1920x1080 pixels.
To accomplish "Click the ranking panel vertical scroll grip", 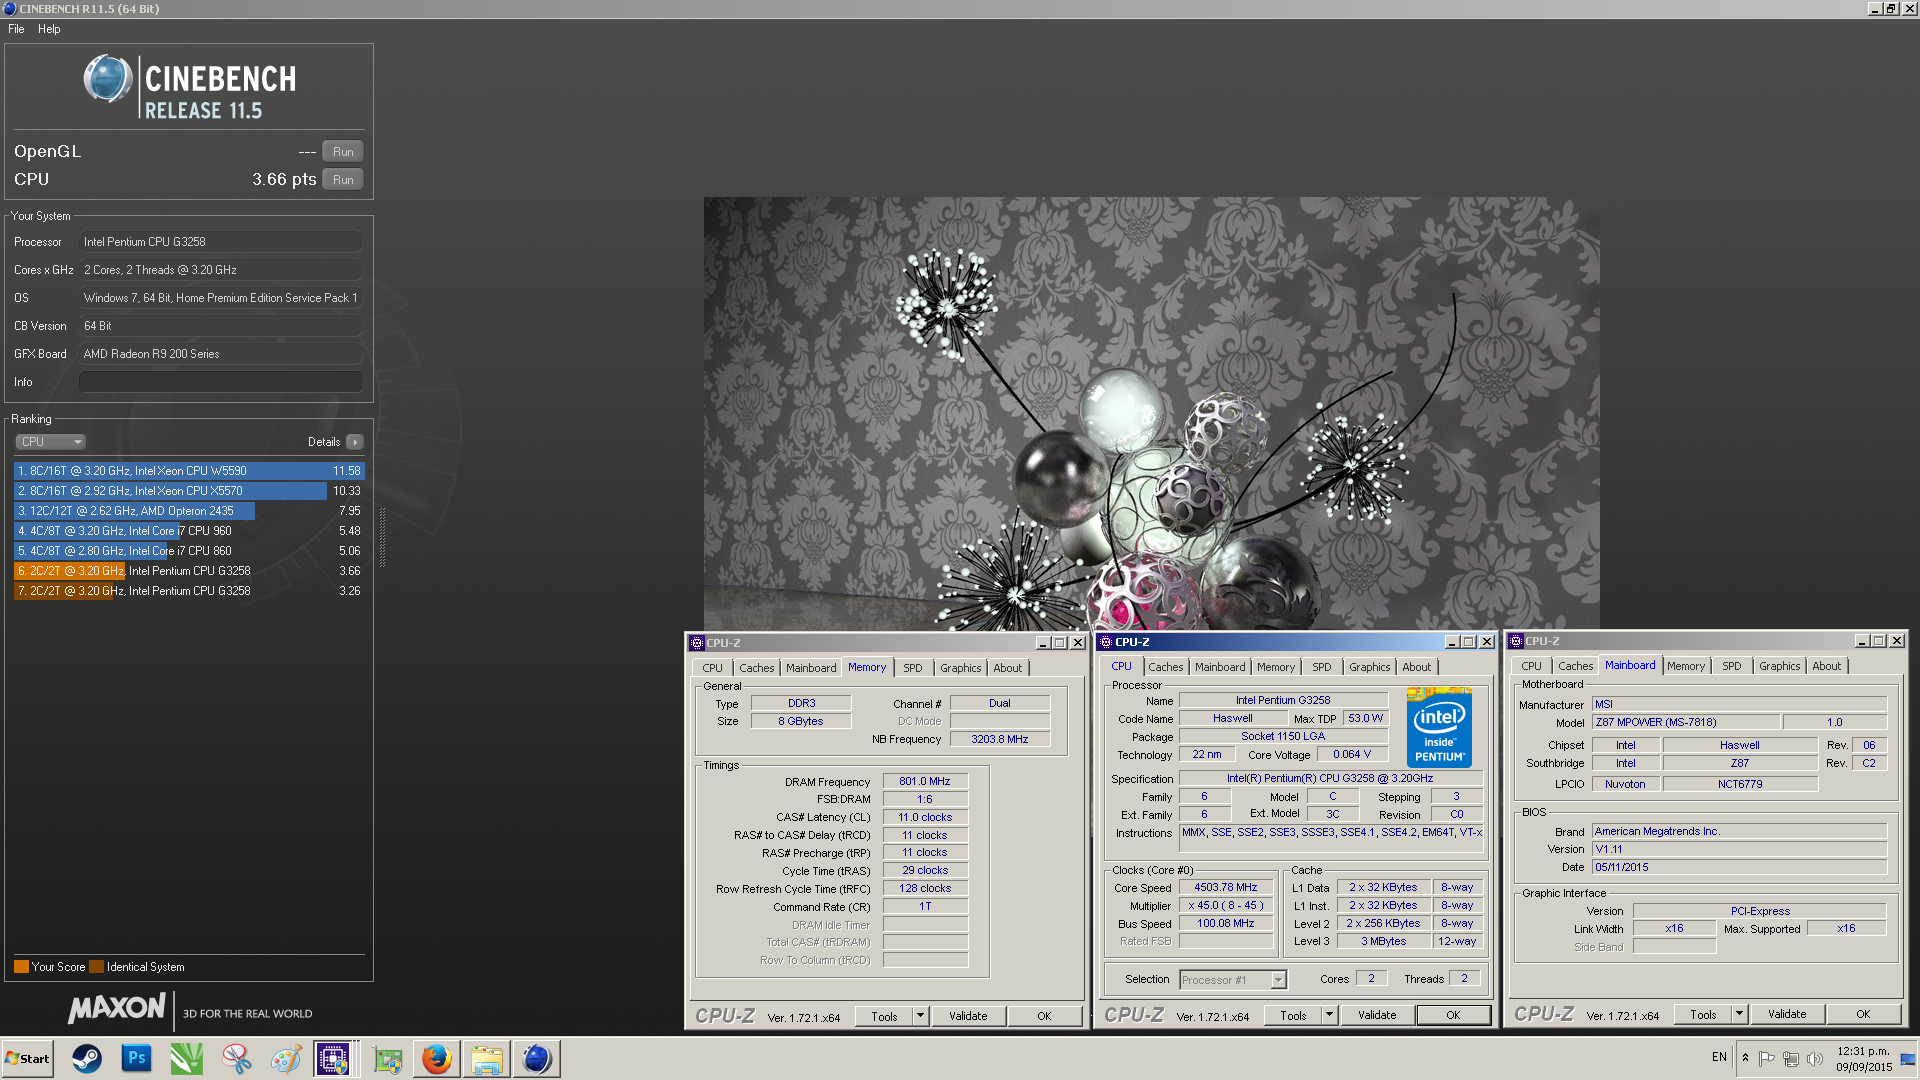I will click(x=382, y=538).
